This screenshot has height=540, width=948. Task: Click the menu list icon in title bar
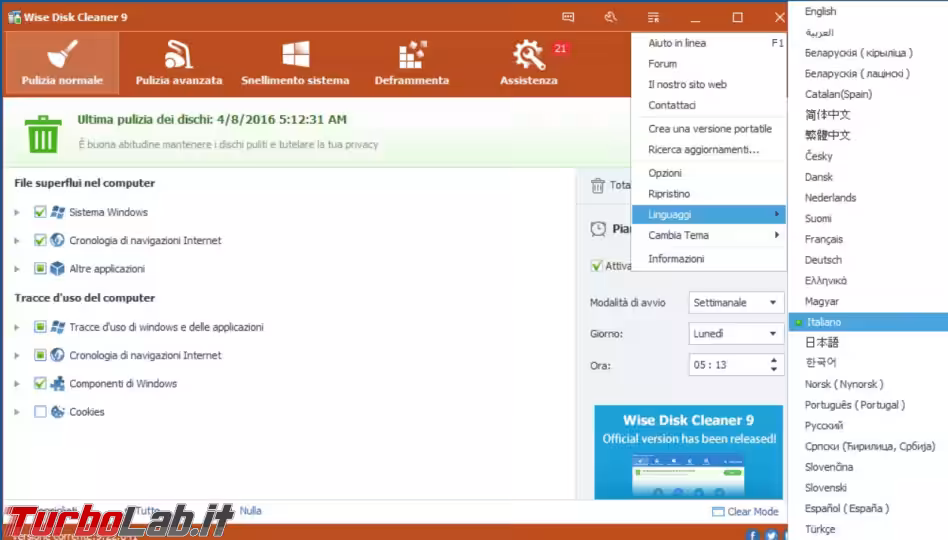[653, 17]
